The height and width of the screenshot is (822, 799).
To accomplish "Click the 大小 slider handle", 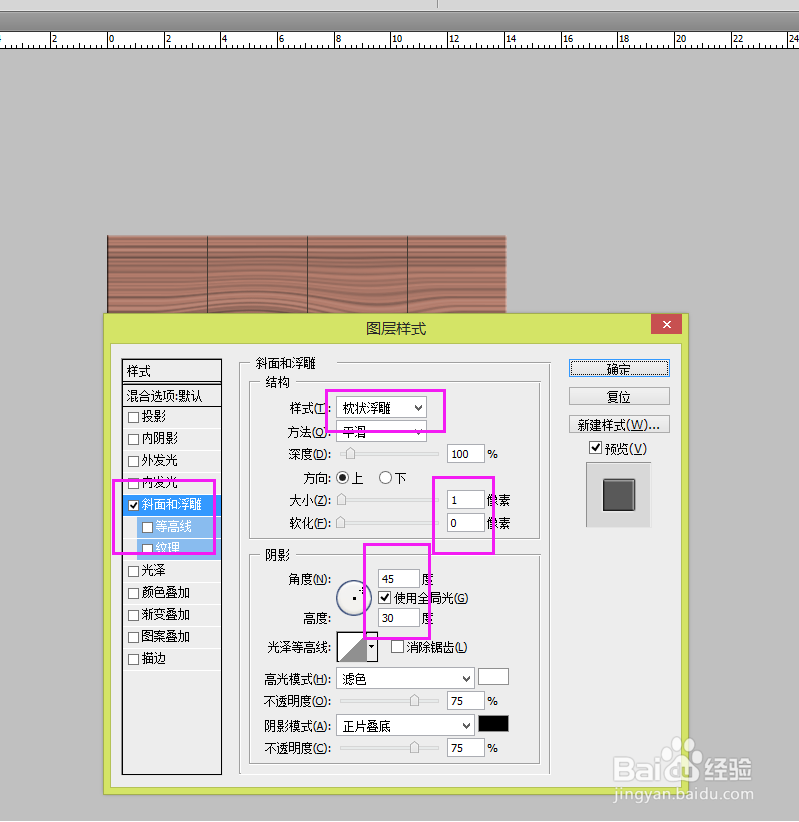I will click(x=341, y=500).
